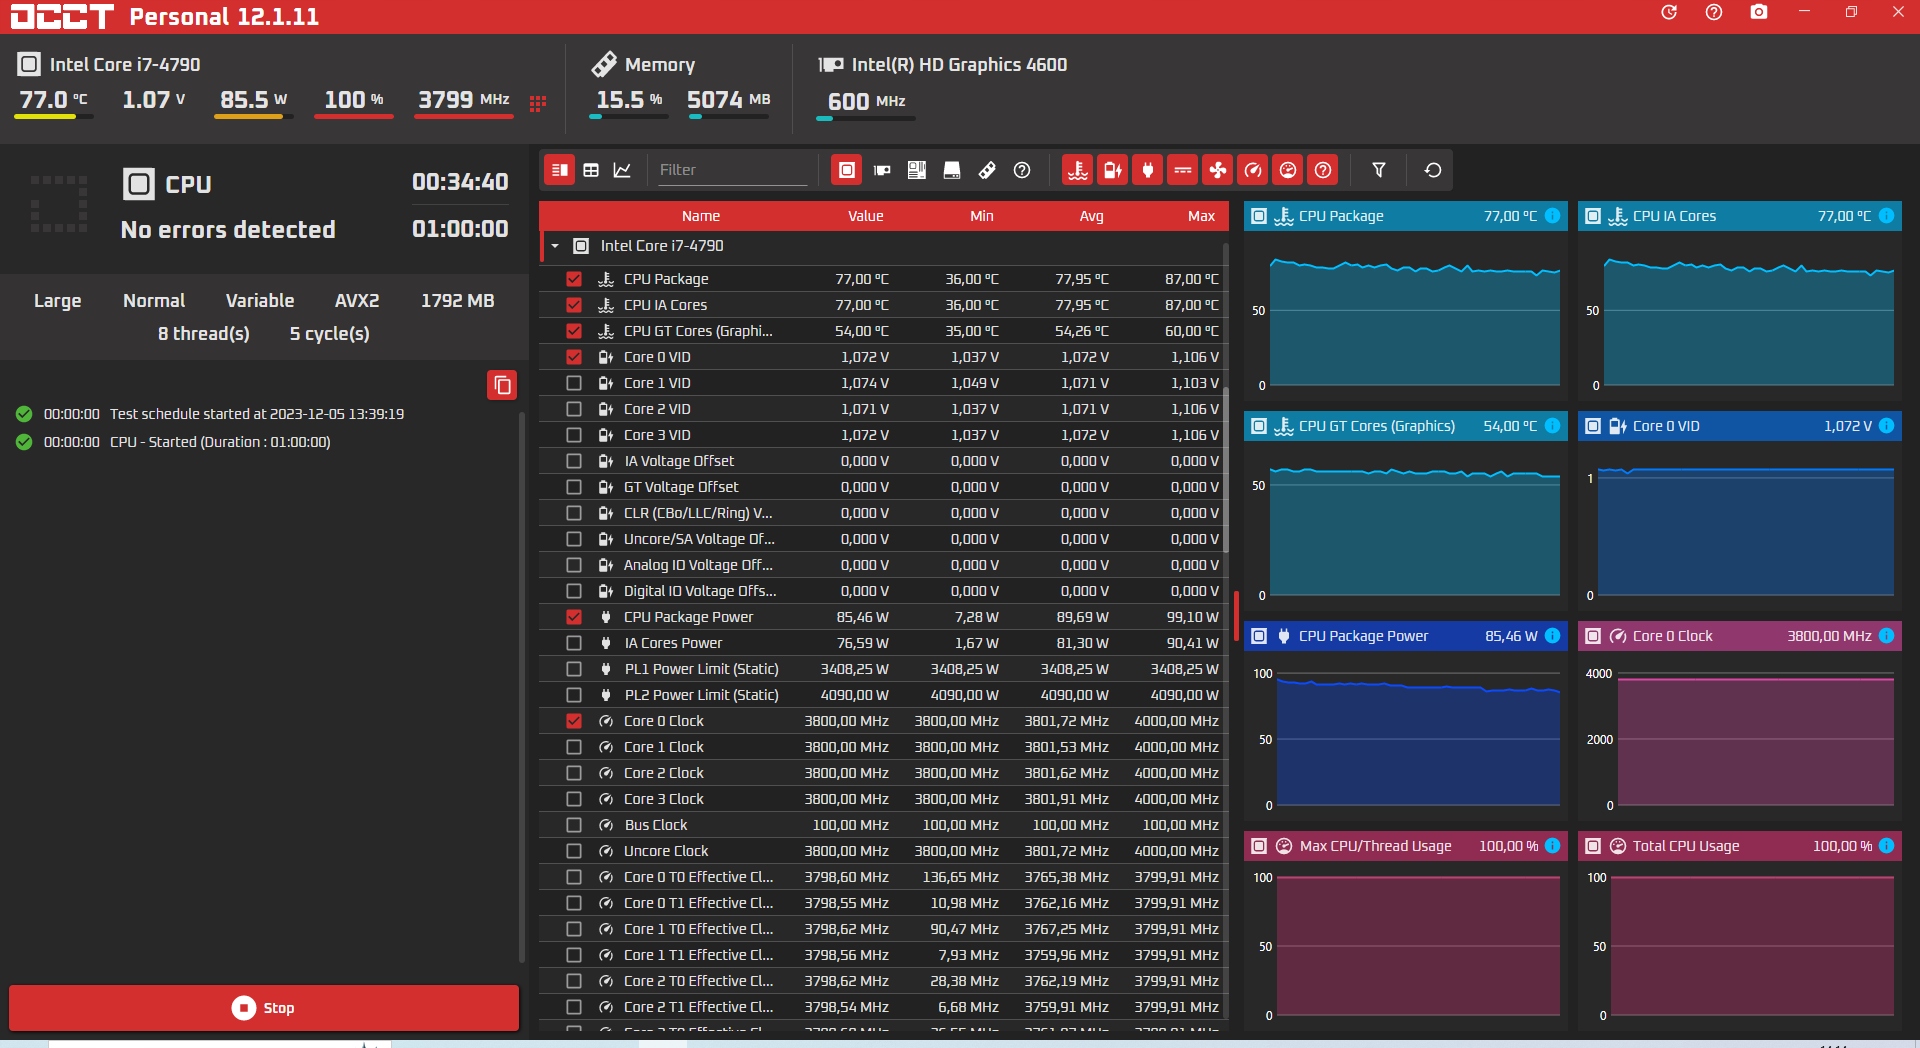1920x1048 pixels.
Task: Open info for CPU Package graph
Action: point(1553,216)
